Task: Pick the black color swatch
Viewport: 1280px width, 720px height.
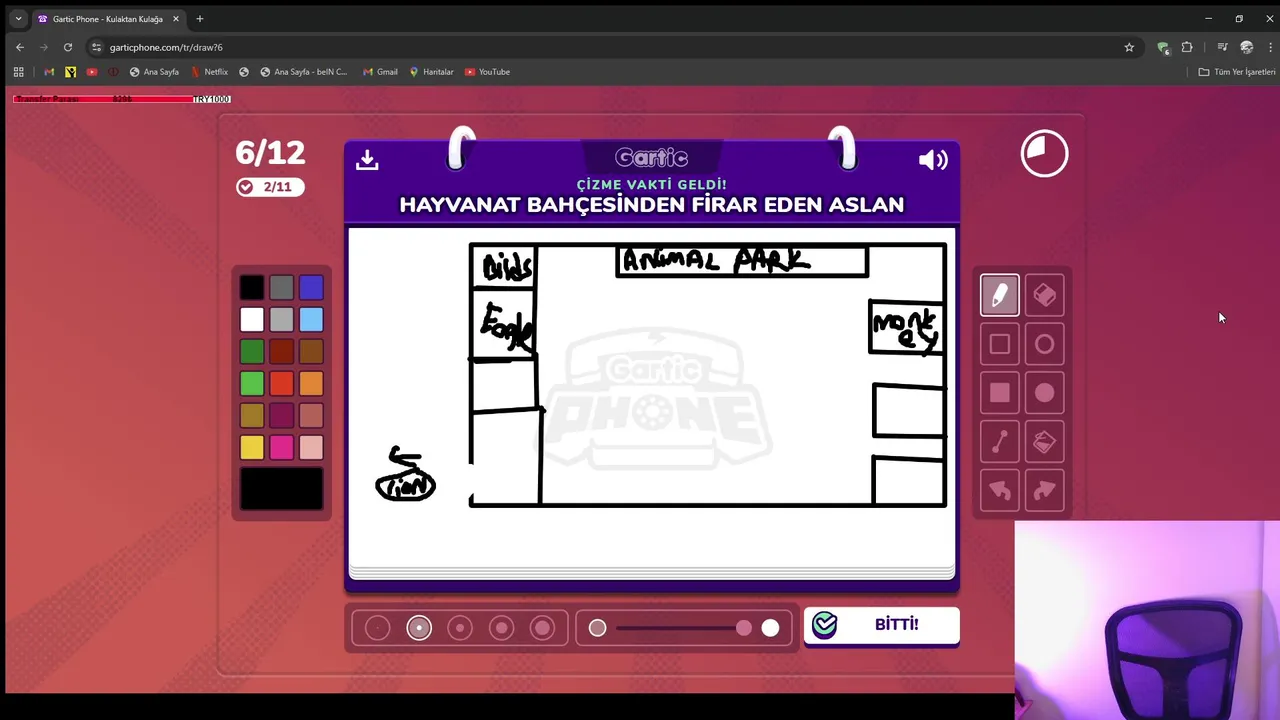Action: click(252, 288)
